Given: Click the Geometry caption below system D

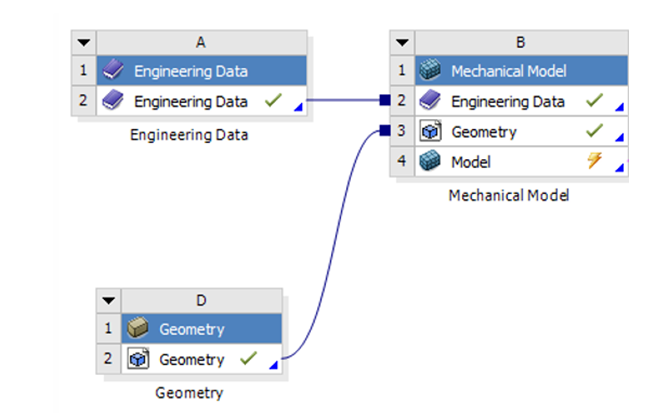Looking at the screenshot, I should [x=189, y=393].
